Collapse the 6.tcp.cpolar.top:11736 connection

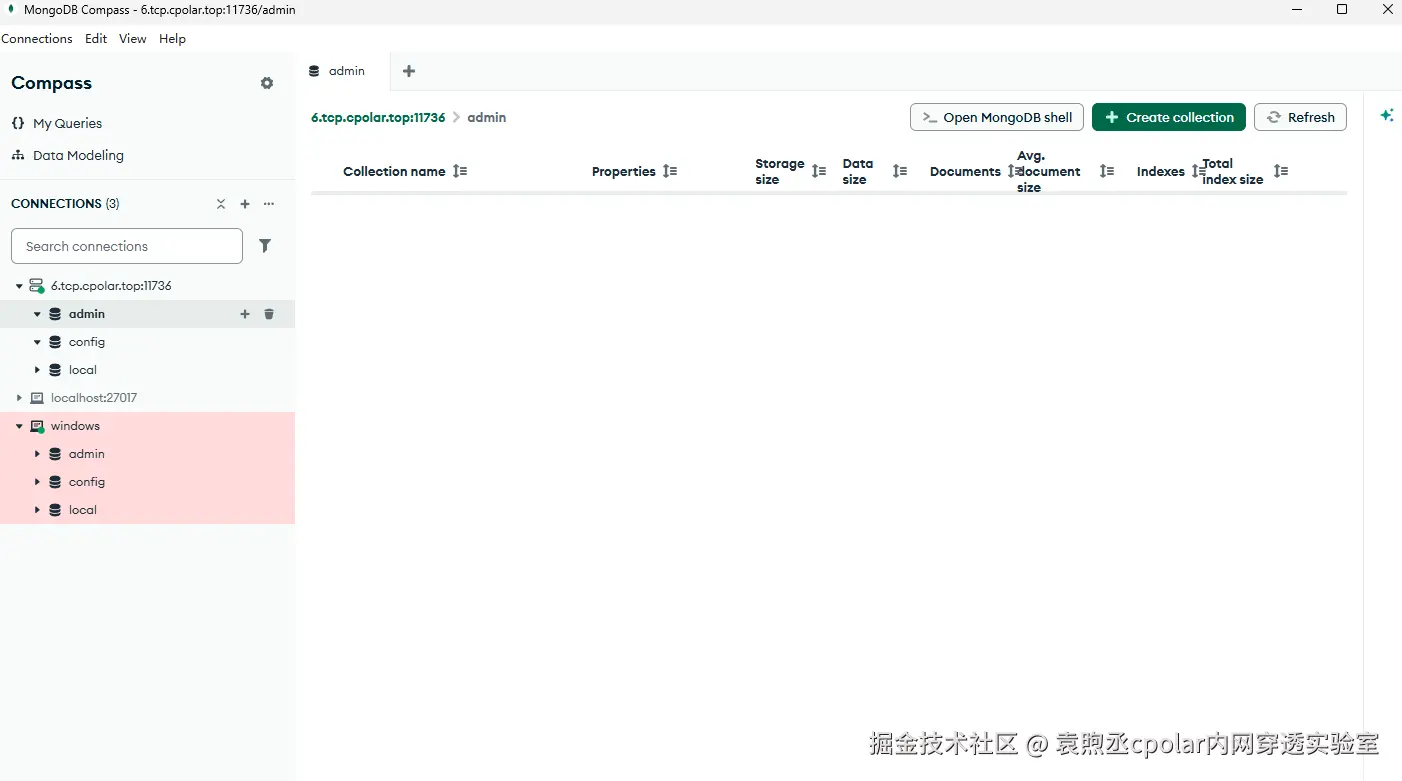click(19, 286)
